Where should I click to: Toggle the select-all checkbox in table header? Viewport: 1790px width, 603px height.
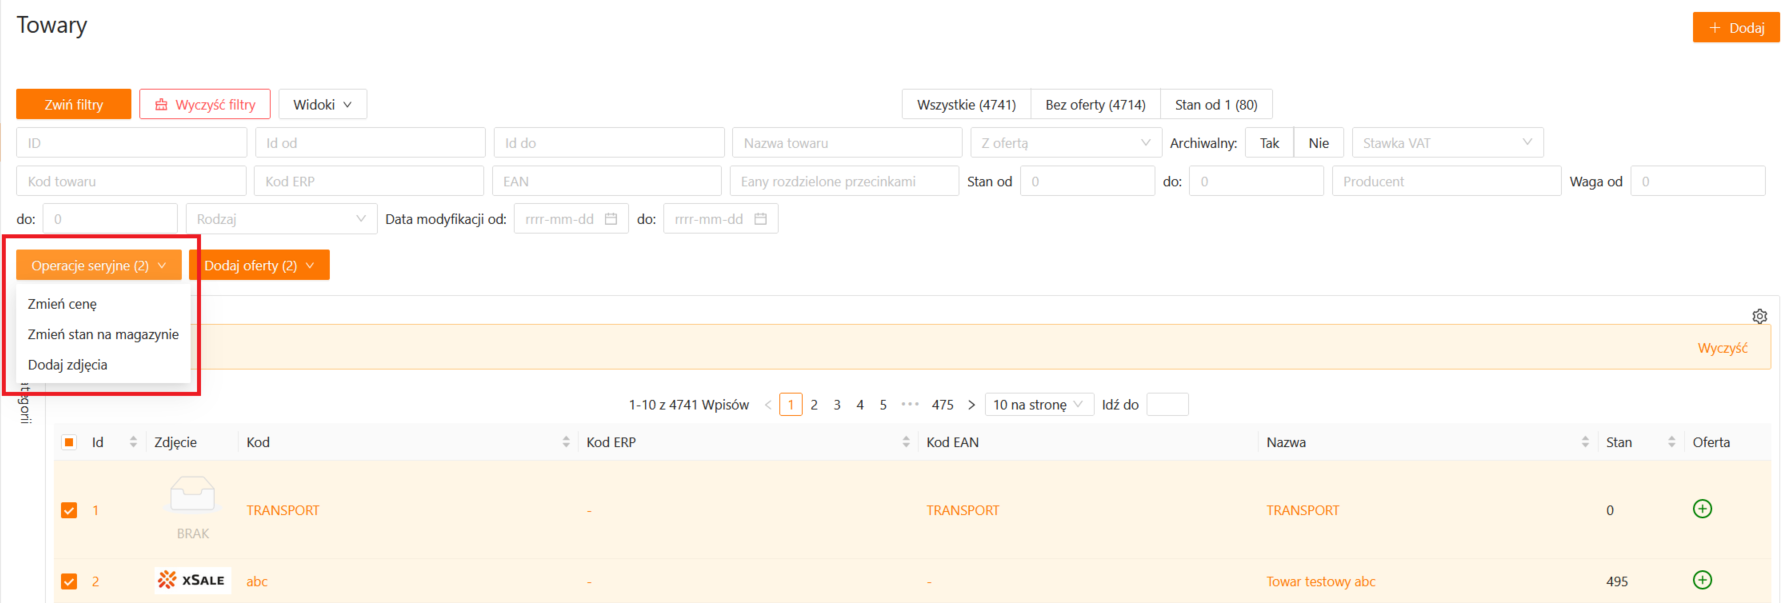(x=69, y=442)
